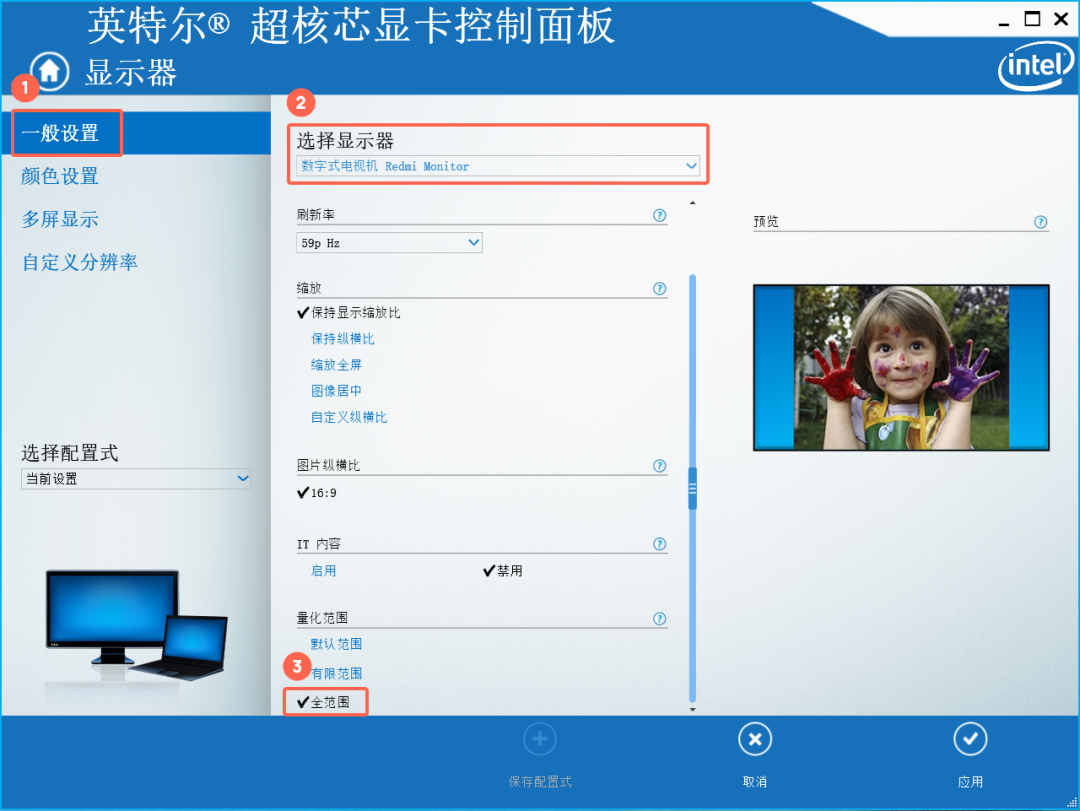Open the 一般设置 tab
Viewport: 1080px width, 811px height.
pyautogui.click(x=135, y=133)
